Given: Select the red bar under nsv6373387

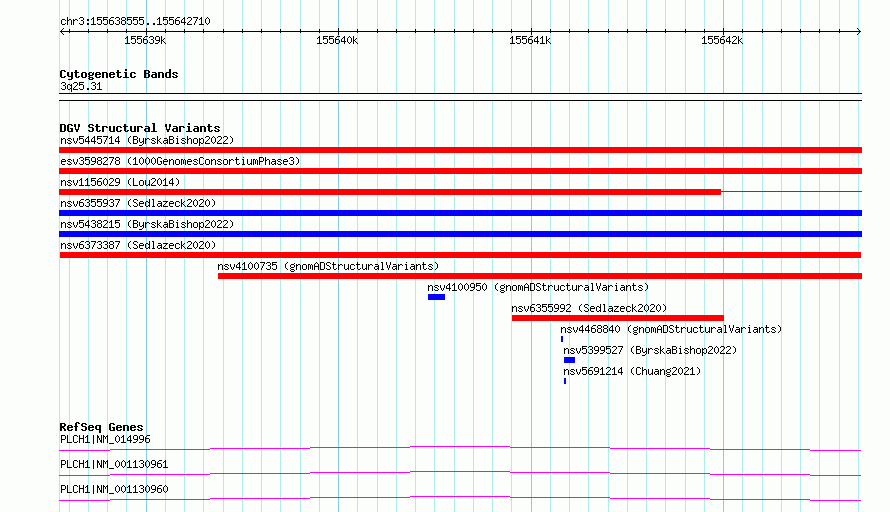Looking at the screenshot, I should click(460, 255).
